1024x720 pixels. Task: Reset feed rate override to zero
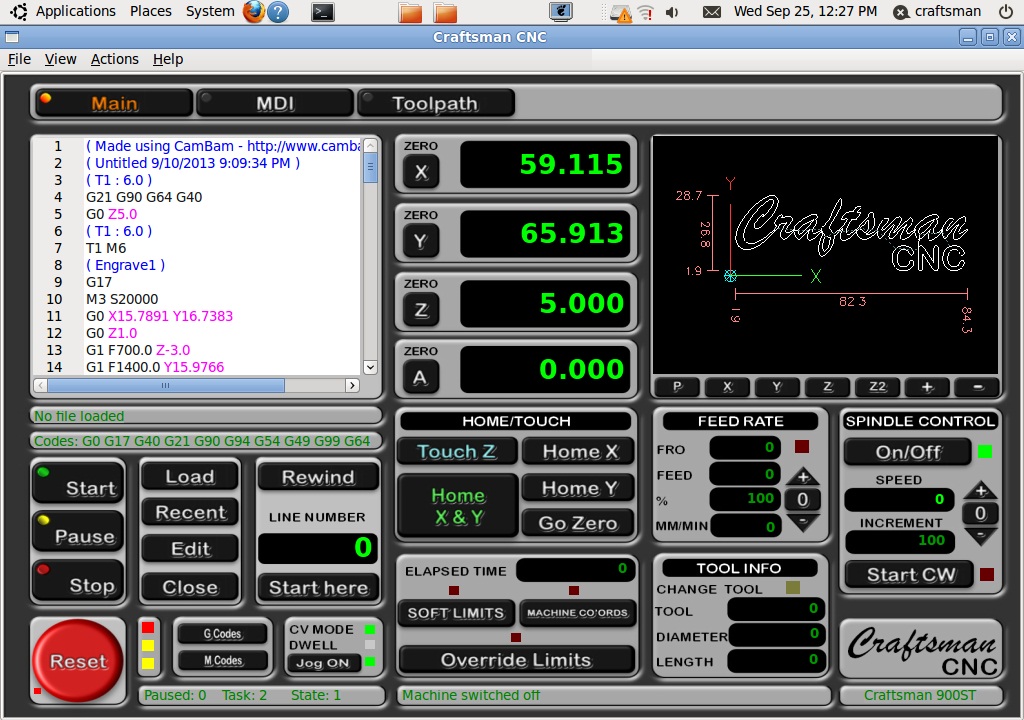pyautogui.click(x=803, y=500)
